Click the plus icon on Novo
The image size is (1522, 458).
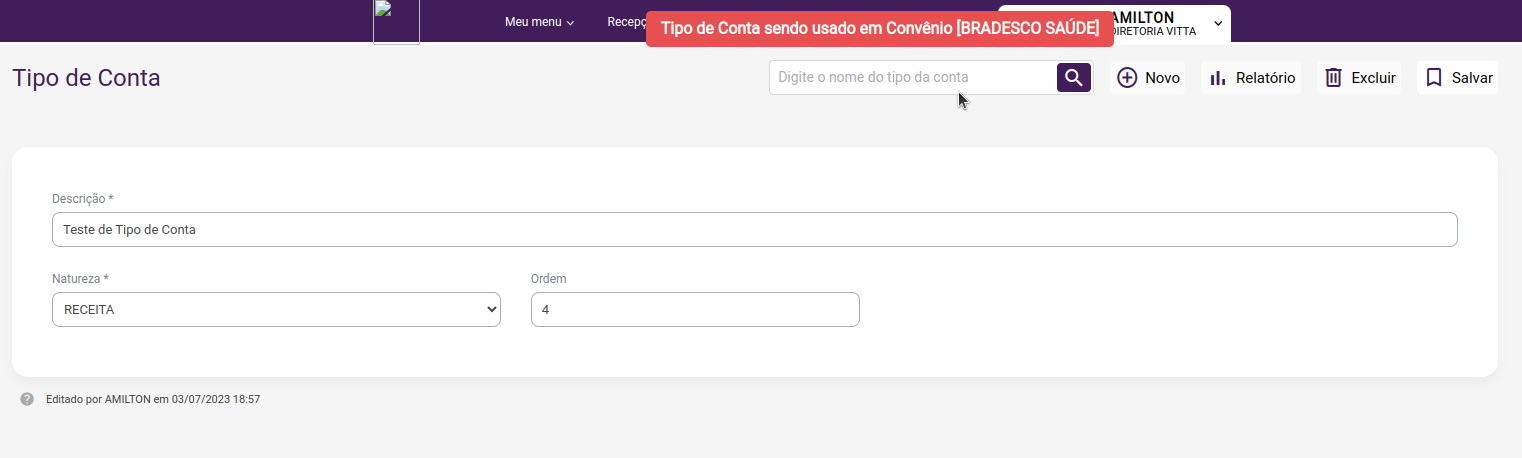click(1127, 78)
